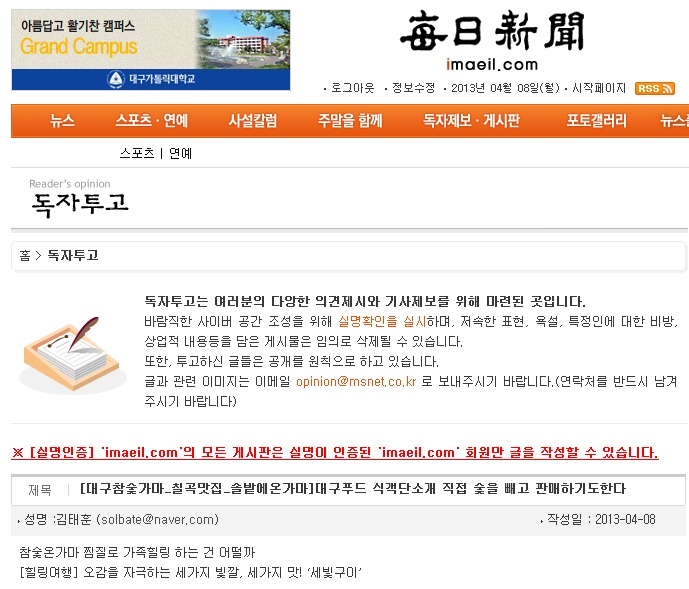
Task: Open the Grand Campus banner ad
Action: tap(151, 50)
